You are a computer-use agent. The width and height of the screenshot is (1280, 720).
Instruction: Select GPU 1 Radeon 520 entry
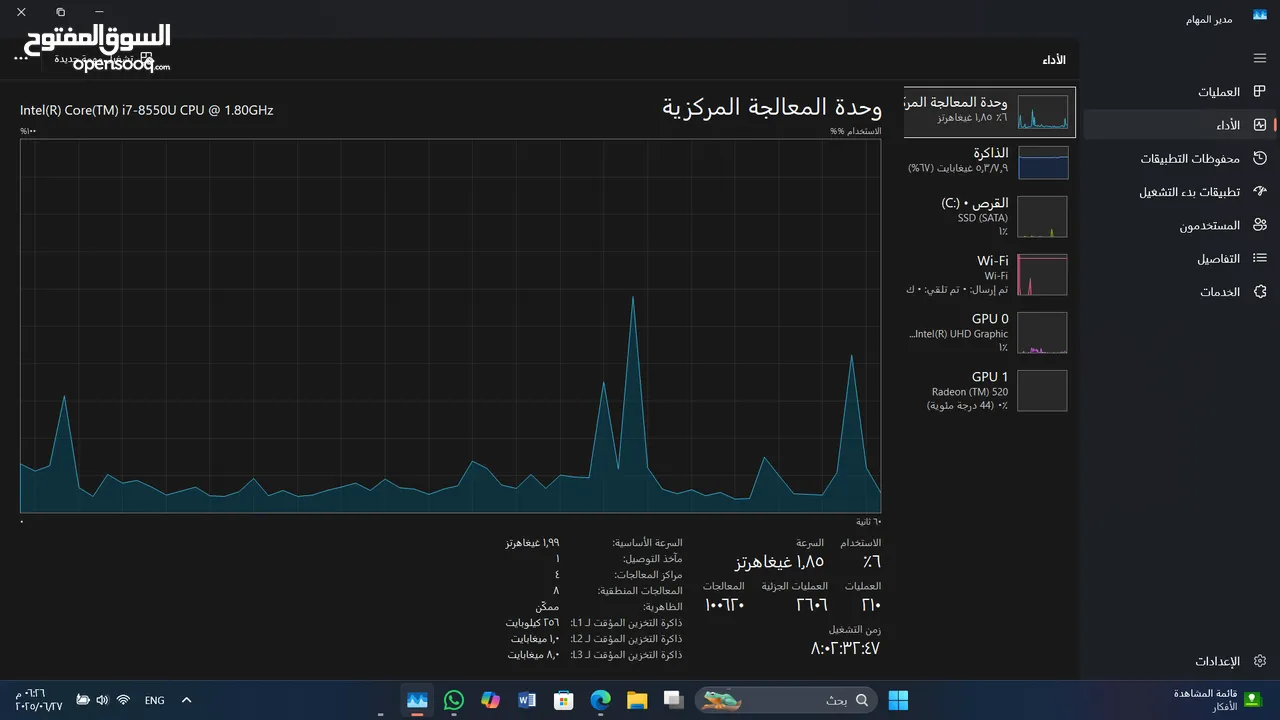[x=988, y=390]
